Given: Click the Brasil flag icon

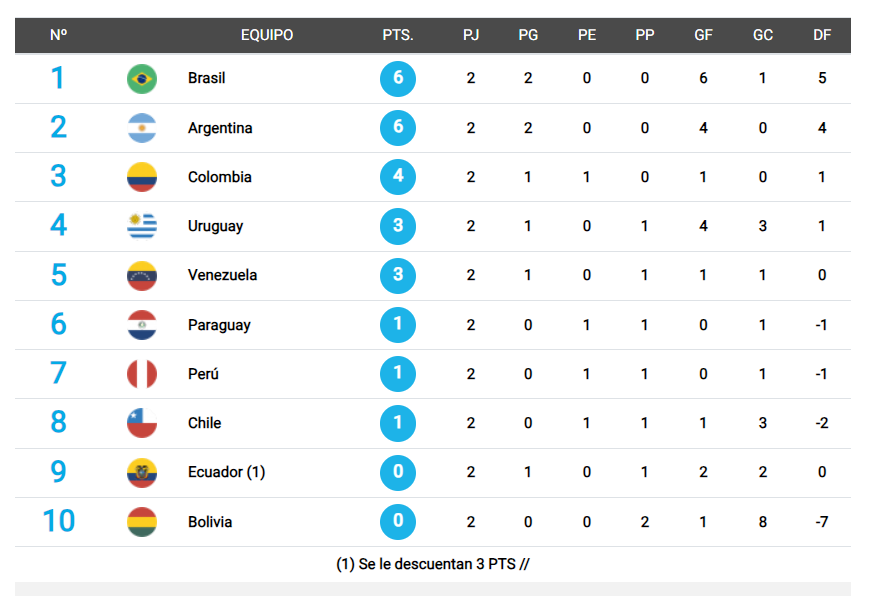Looking at the screenshot, I should click(x=142, y=78).
